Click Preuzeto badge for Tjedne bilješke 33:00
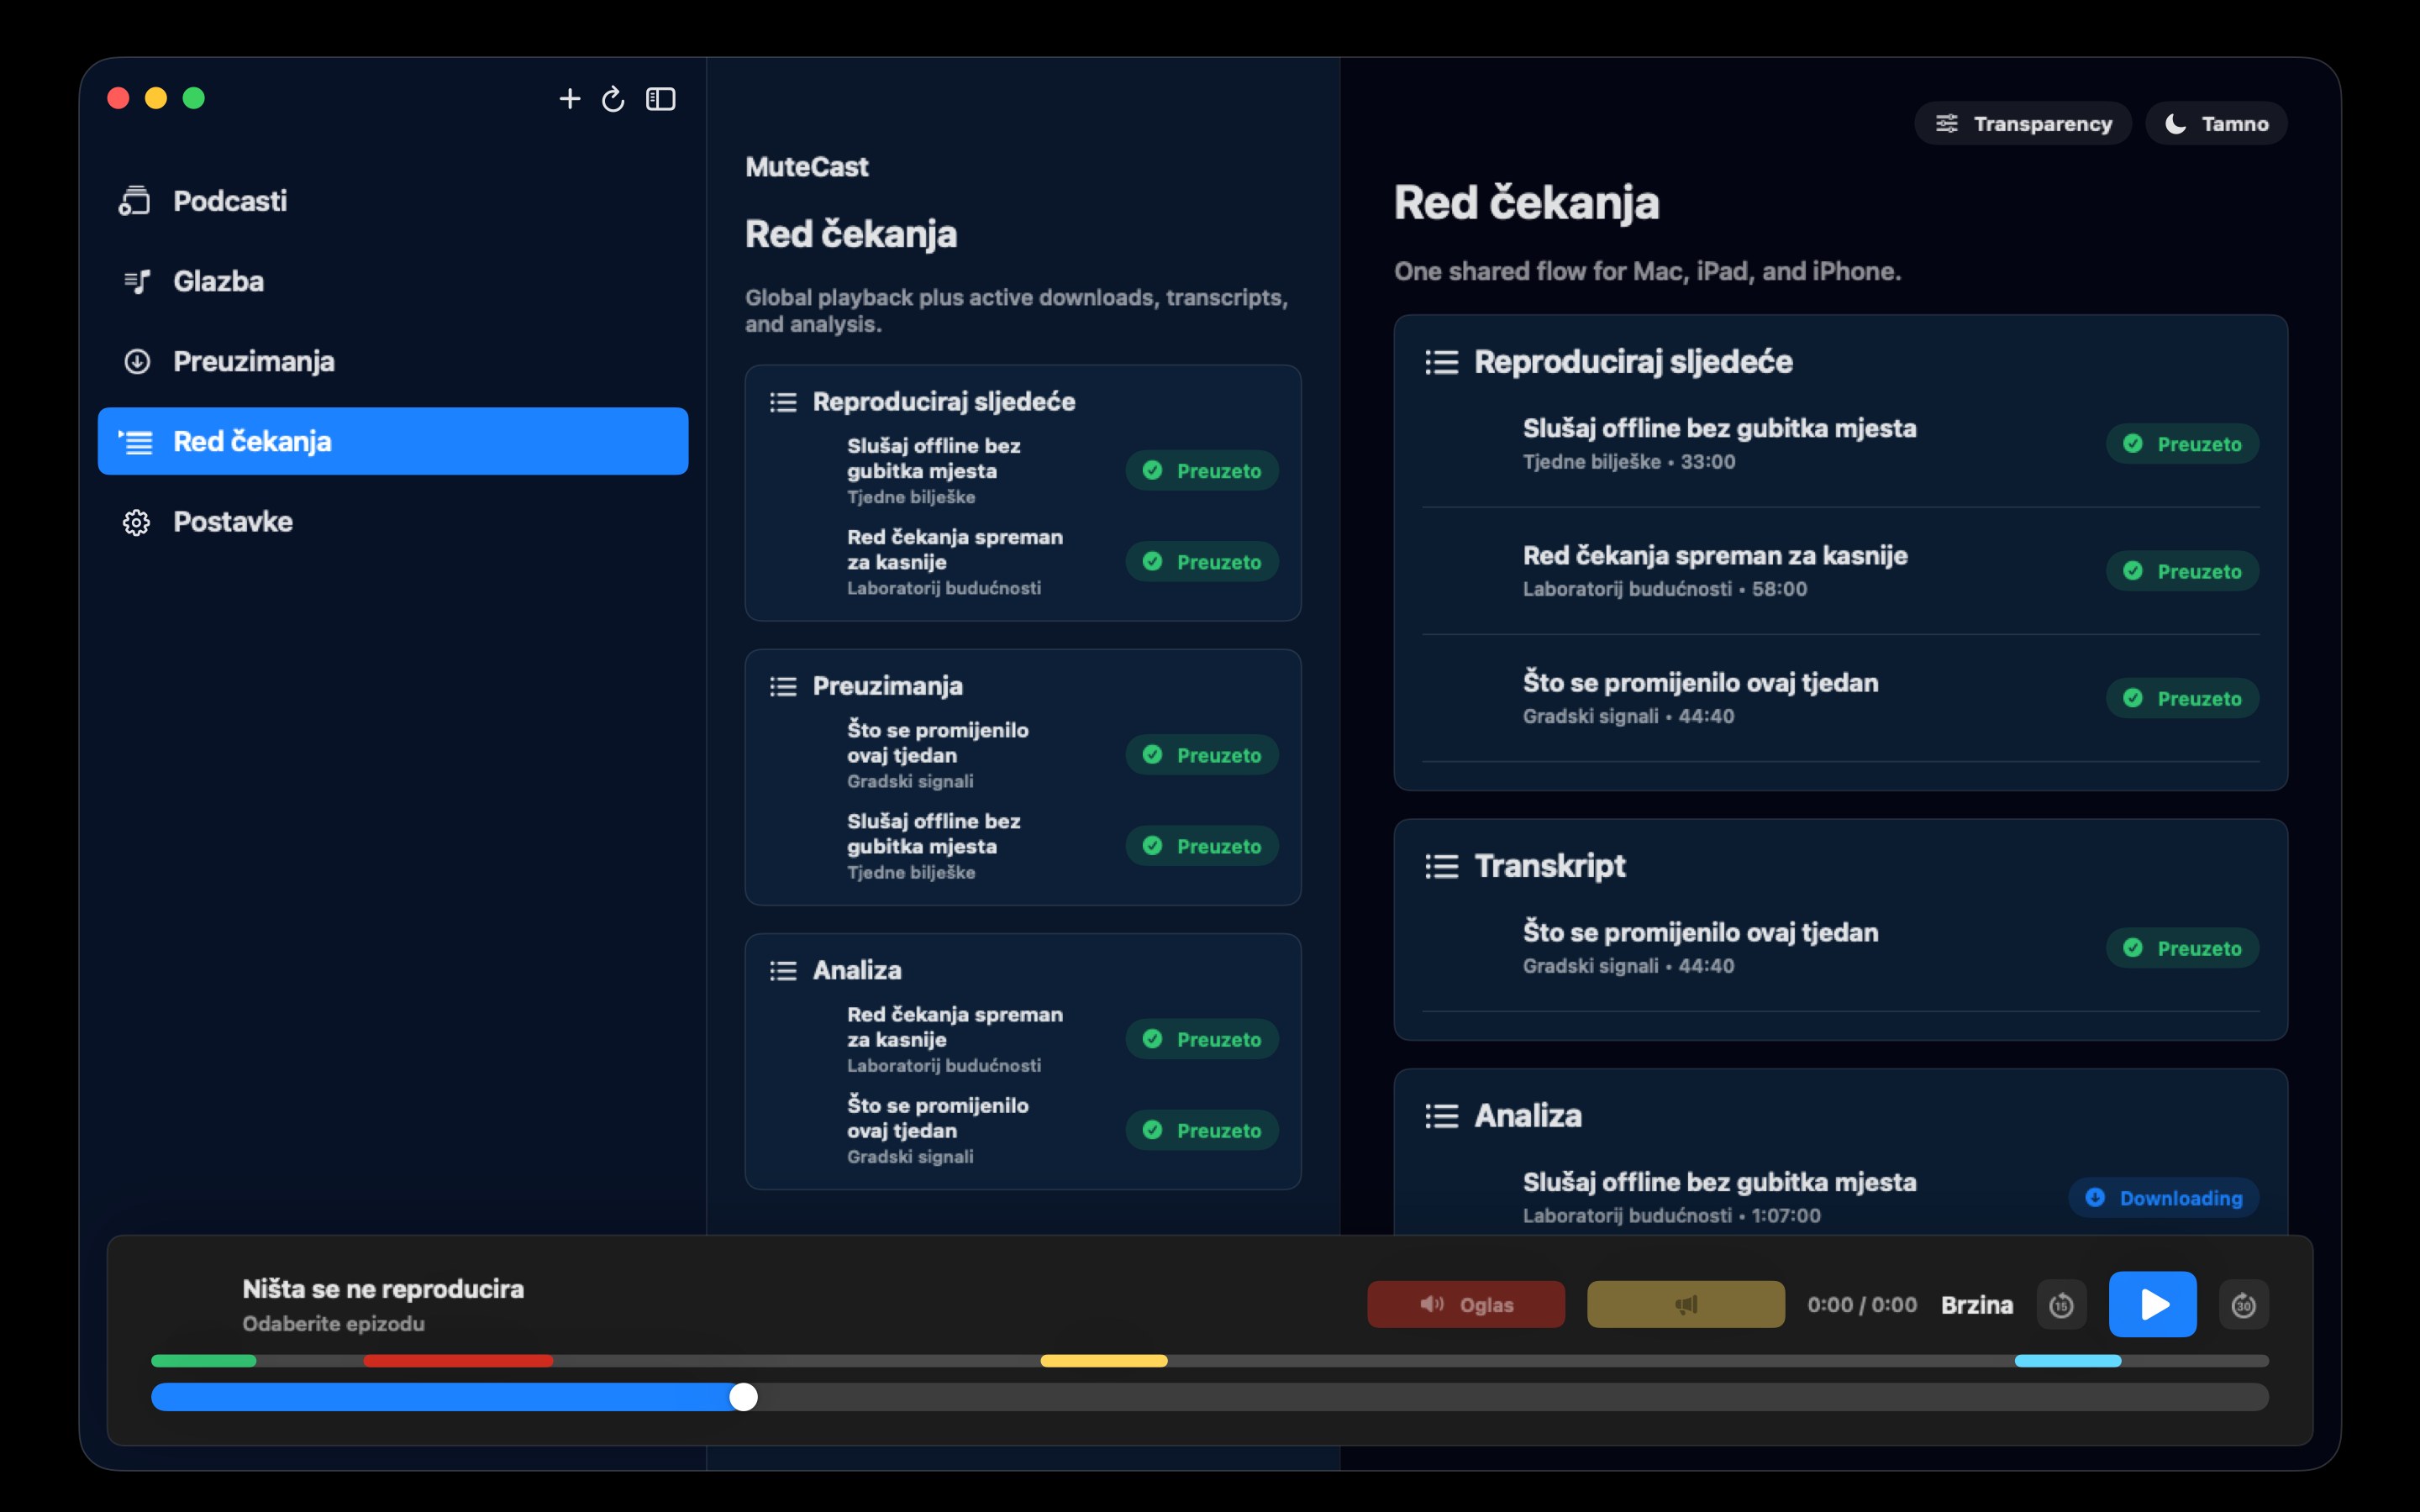 (x=2182, y=444)
